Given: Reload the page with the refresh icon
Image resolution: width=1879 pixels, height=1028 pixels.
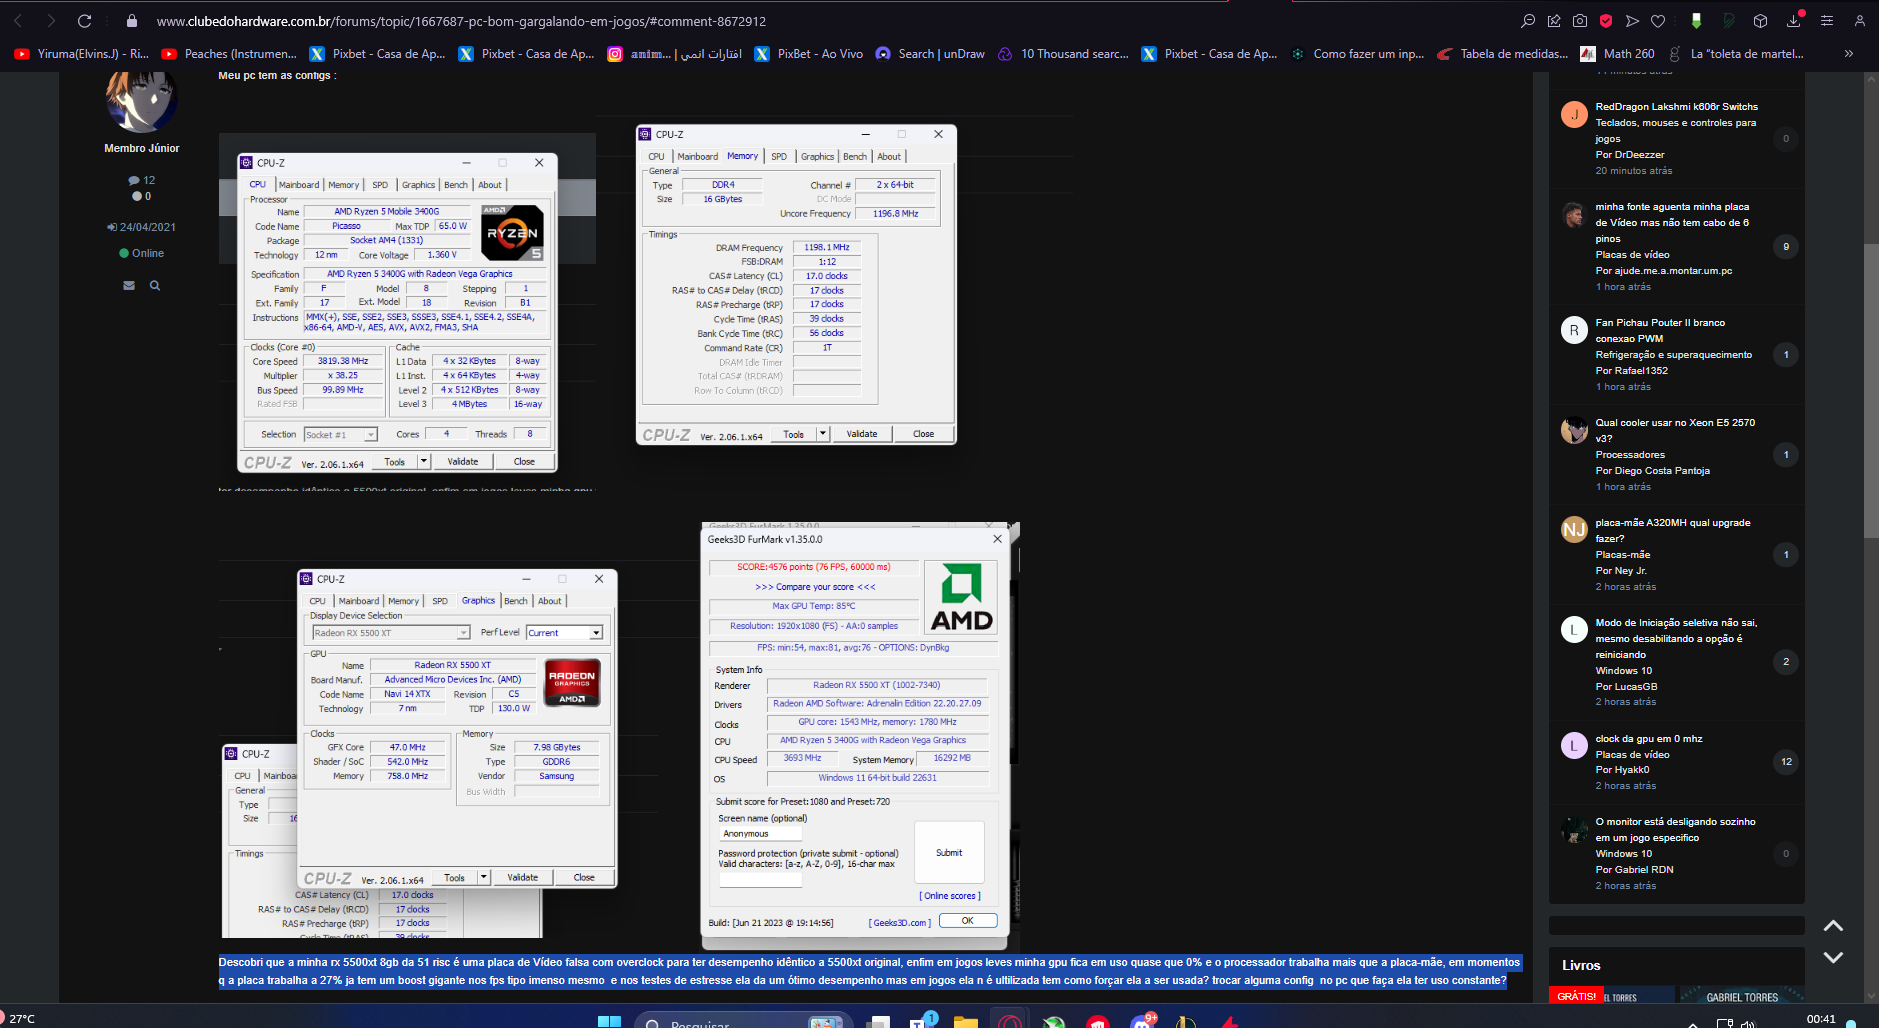Looking at the screenshot, I should click(x=85, y=21).
